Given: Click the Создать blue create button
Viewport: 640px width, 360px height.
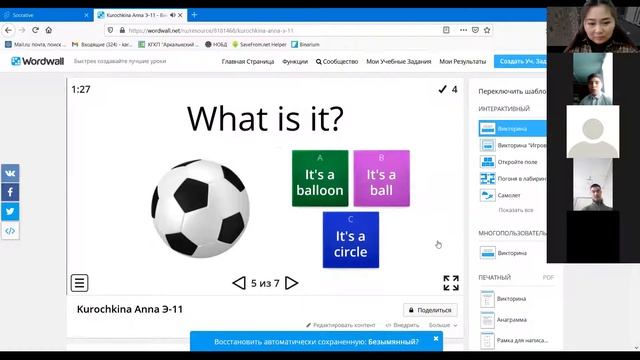Looking at the screenshot, I should click(x=520, y=61).
